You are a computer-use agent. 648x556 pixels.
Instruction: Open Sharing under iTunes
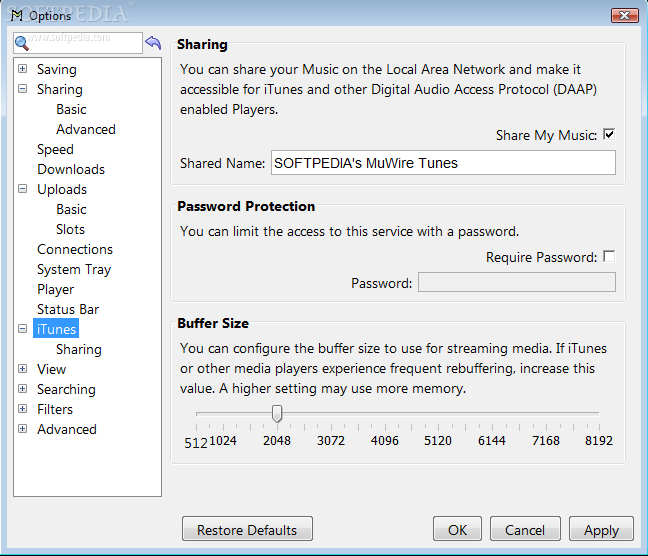click(x=79, y=349)
